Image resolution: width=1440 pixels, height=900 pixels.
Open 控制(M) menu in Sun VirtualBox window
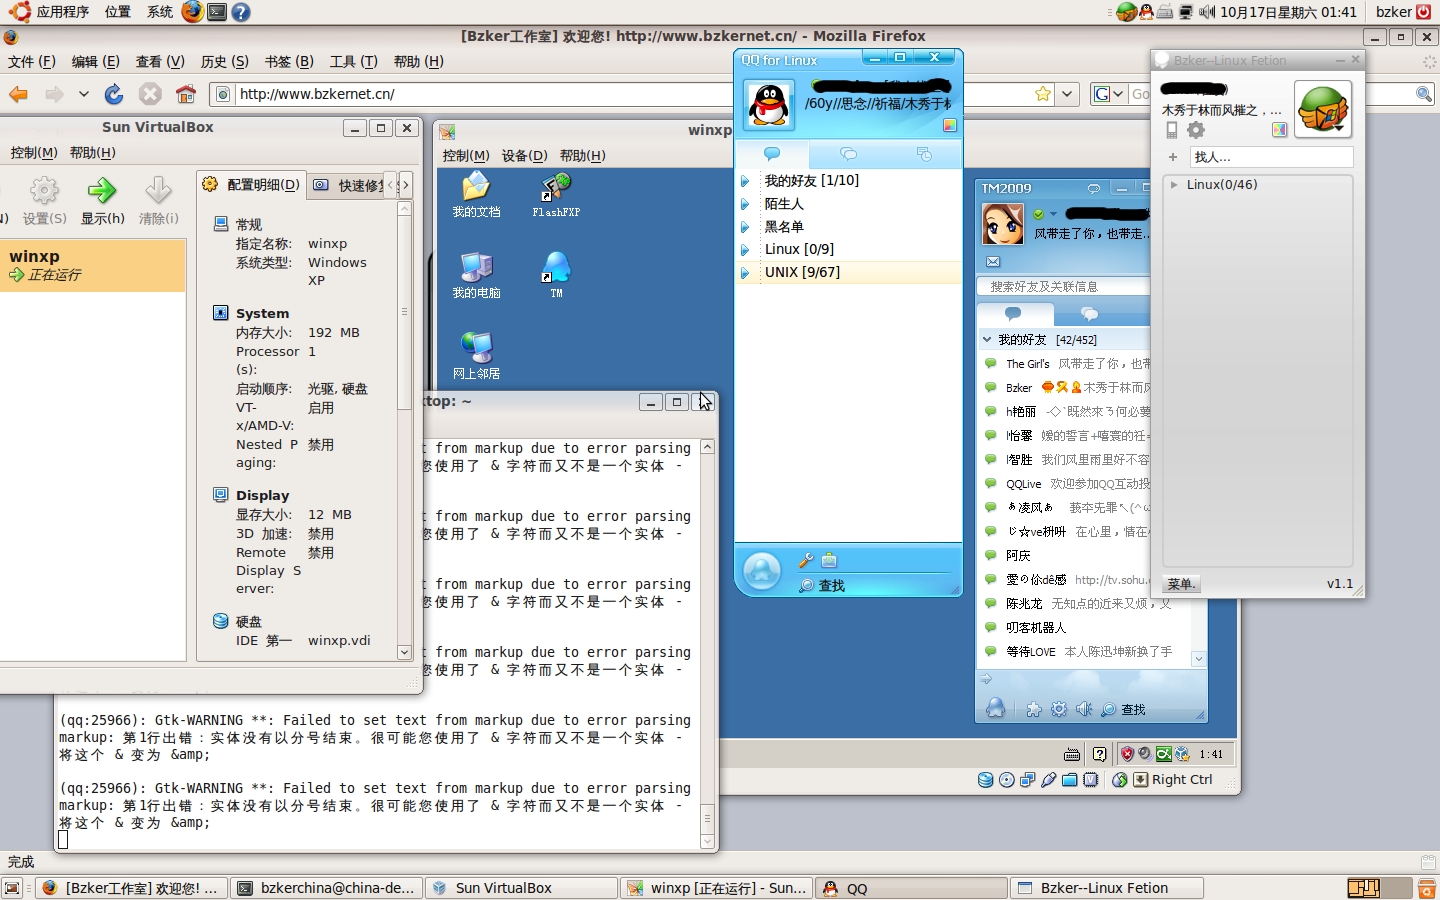coord(34,153)
